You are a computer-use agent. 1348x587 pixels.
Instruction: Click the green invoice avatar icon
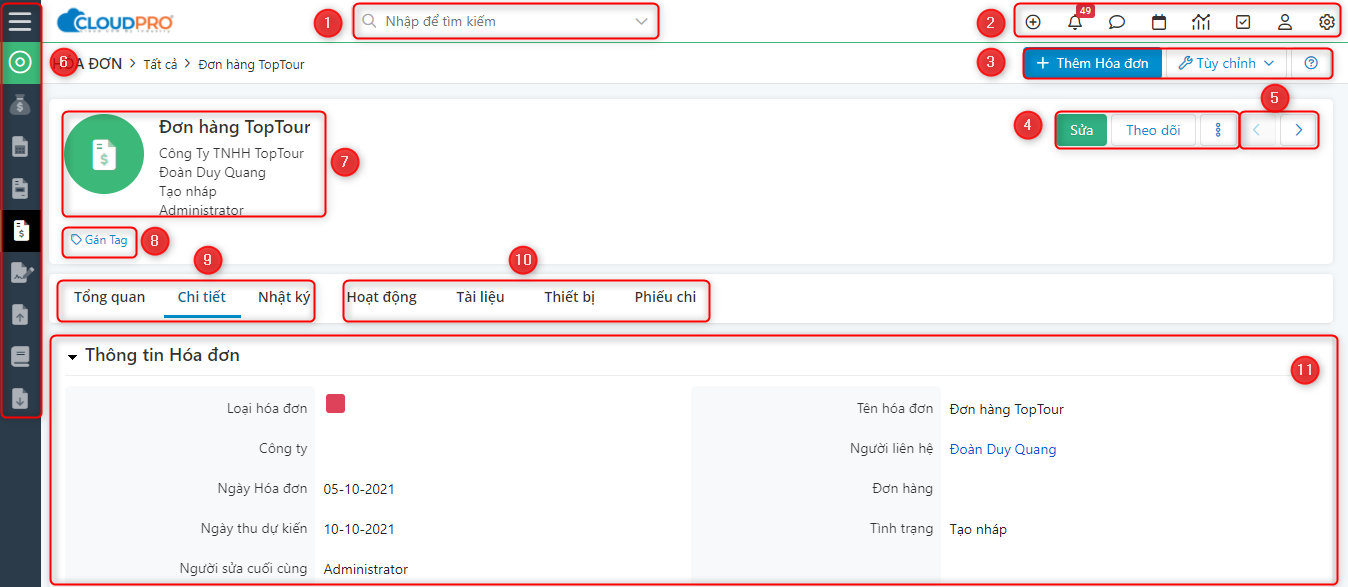click(104, 154)
